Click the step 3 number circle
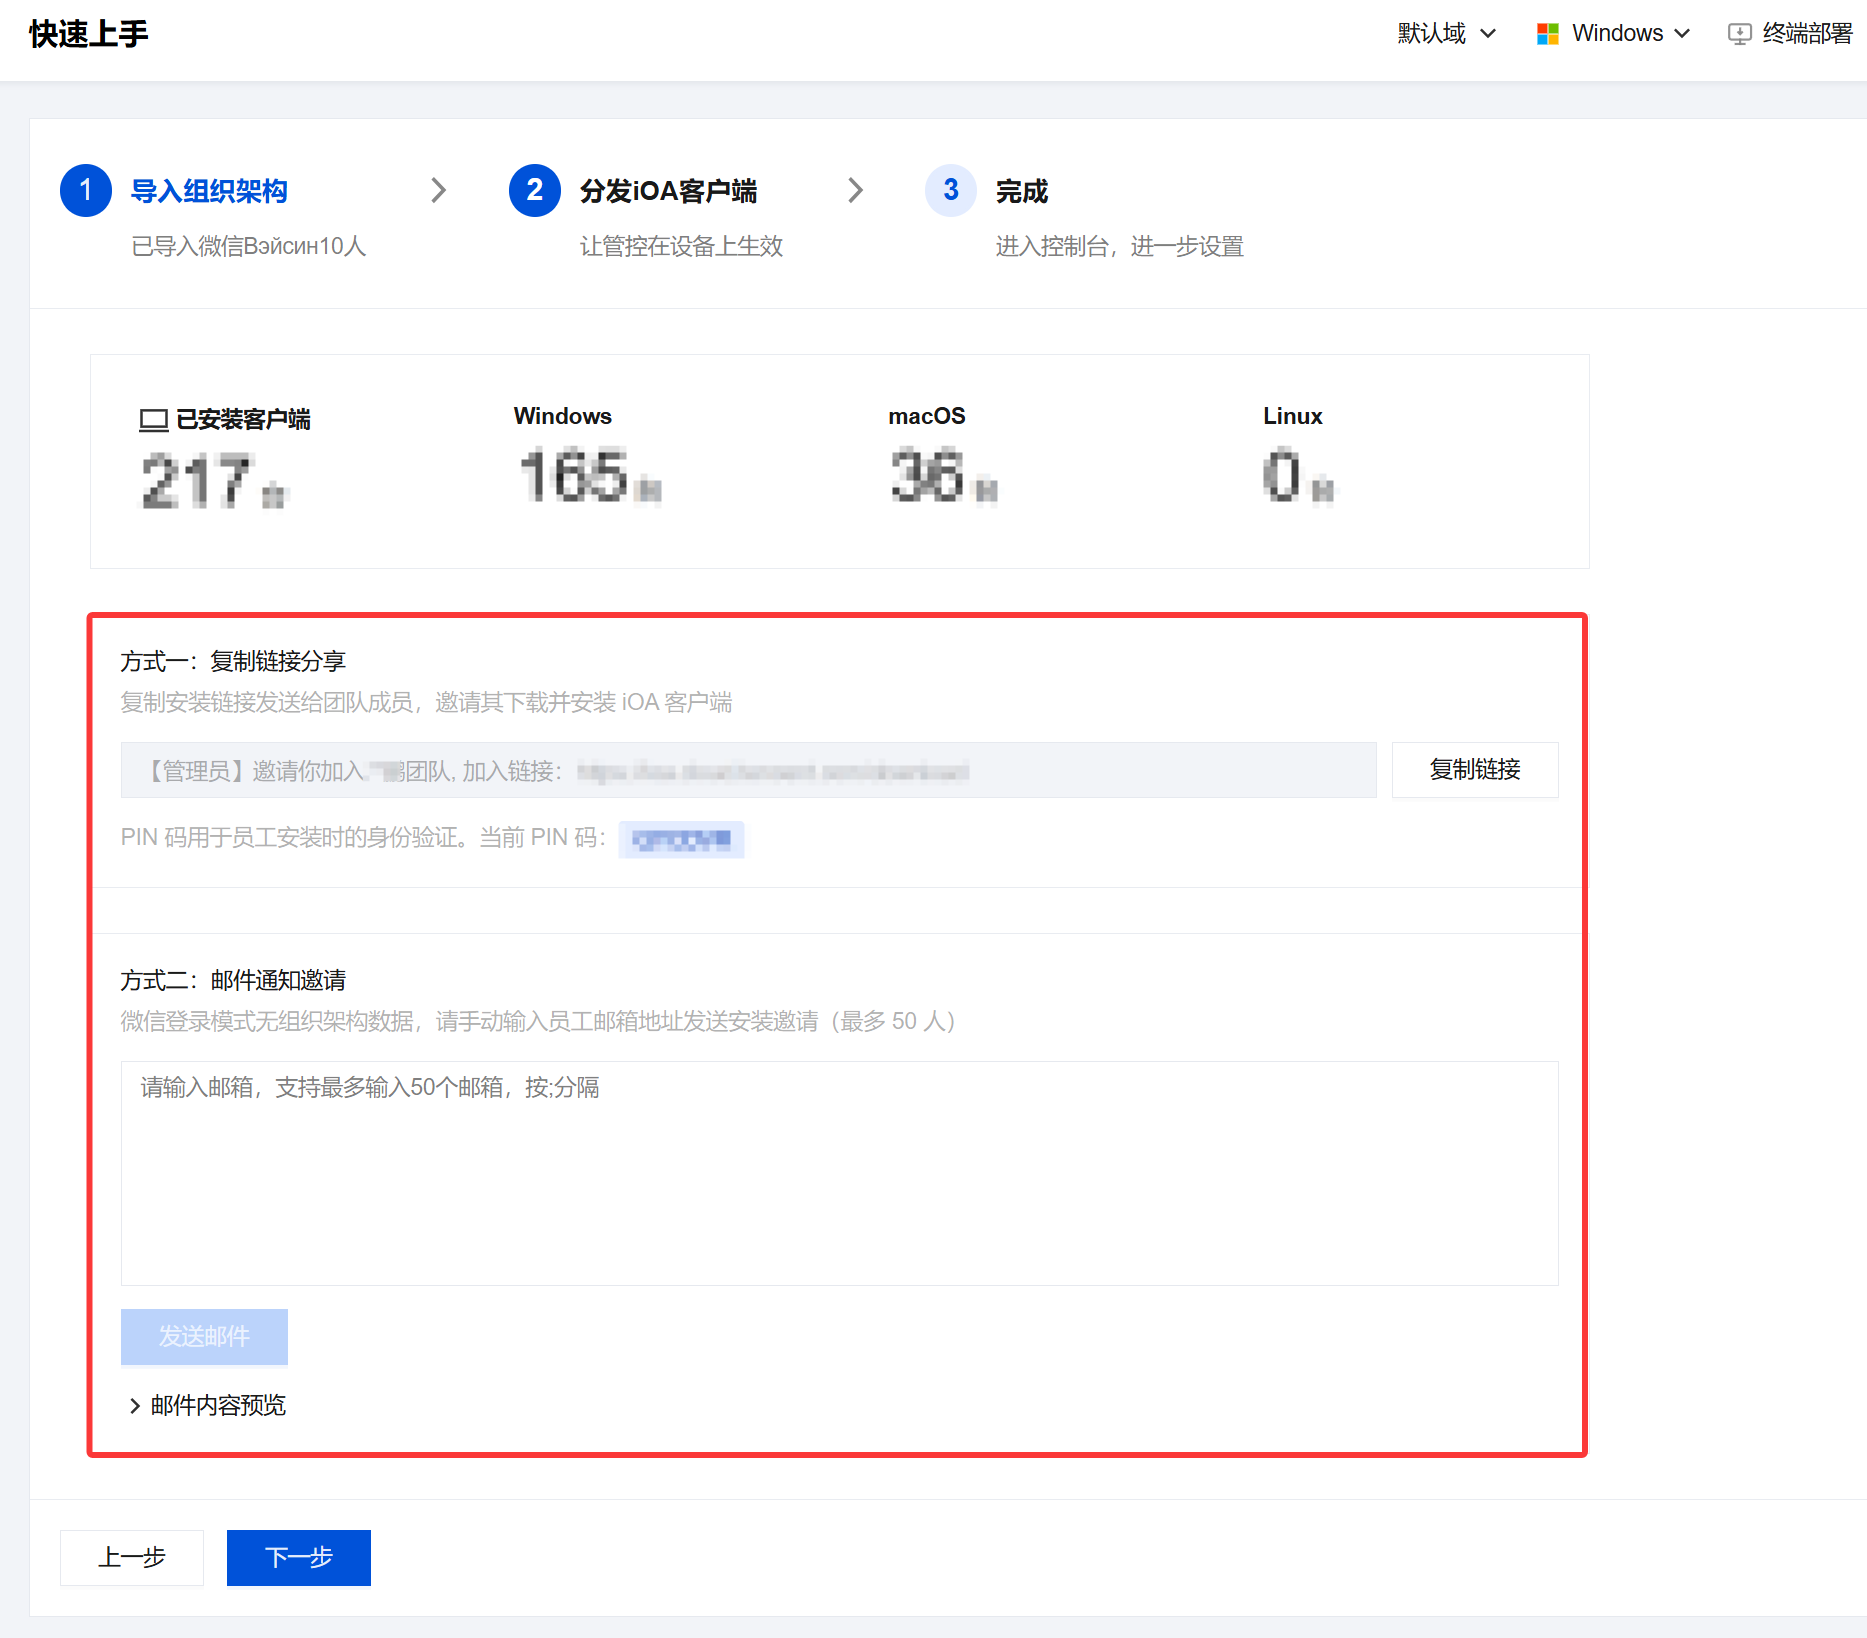Image resolution: width=1867 pixels, height=1638 pixels. 951,190
